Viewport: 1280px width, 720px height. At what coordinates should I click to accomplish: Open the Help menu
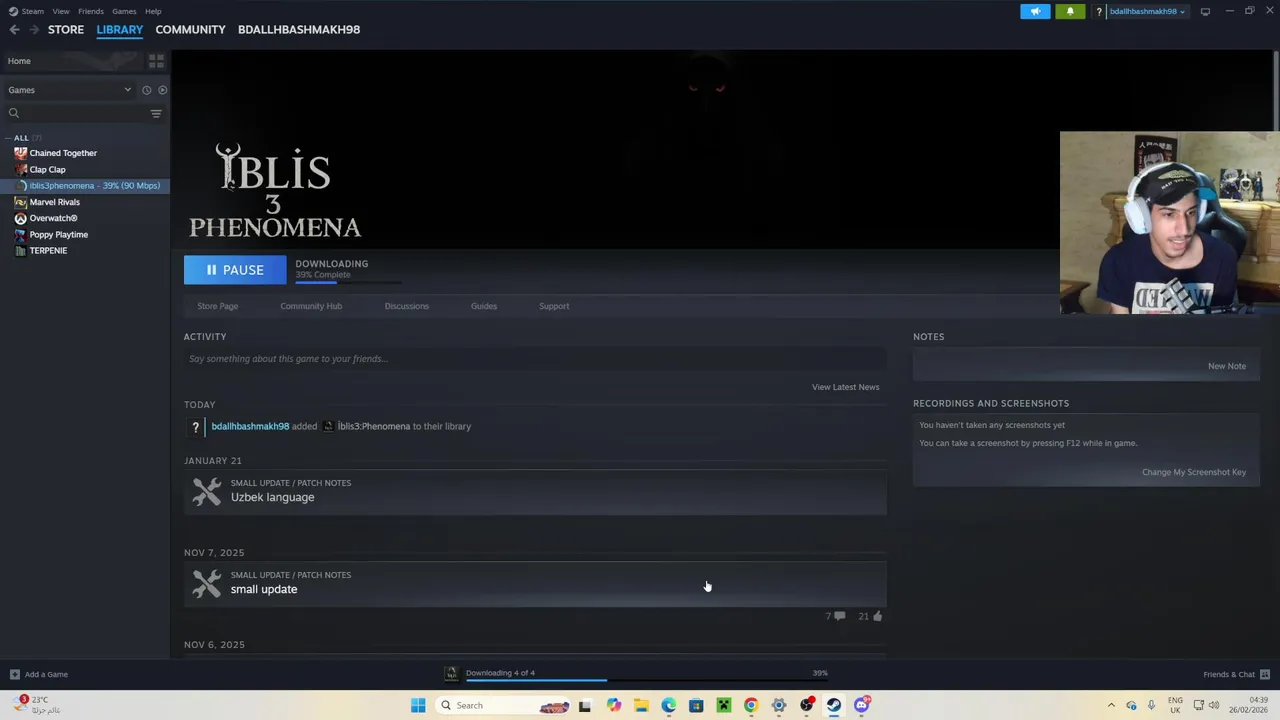click(x=153, y=11)
